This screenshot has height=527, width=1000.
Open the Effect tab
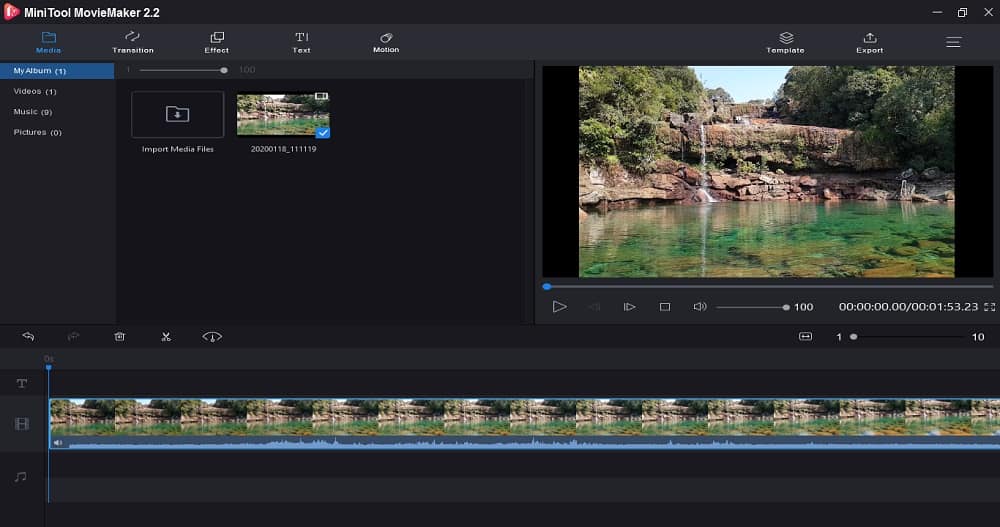(217, 42)
